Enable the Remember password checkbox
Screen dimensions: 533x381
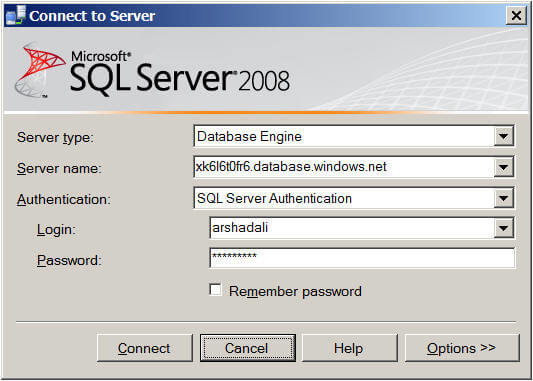coord(216,290)
